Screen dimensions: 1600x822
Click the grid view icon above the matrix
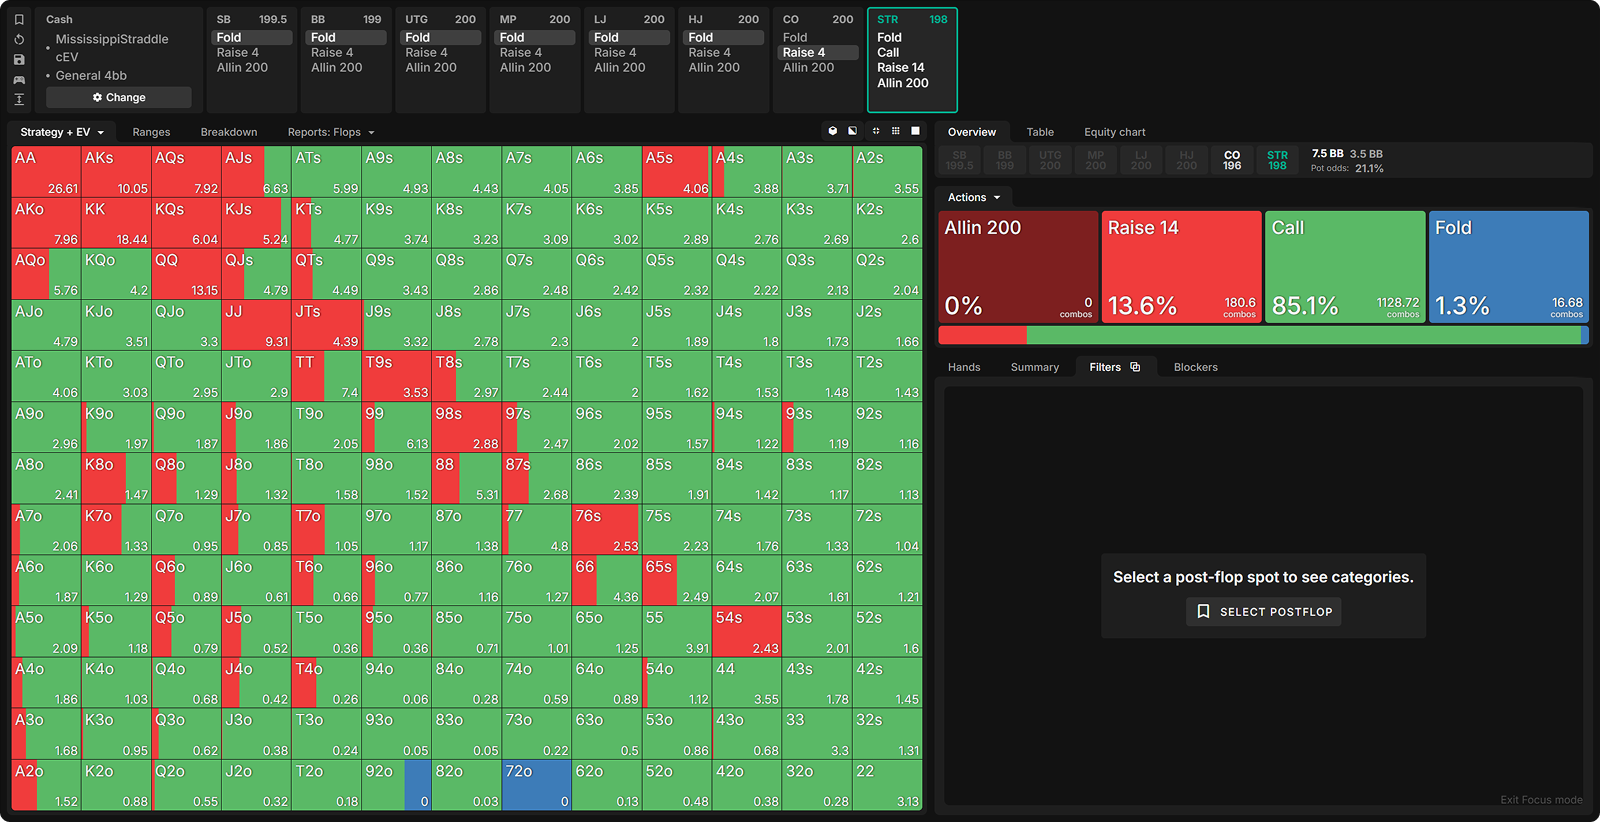[x=895, y=131]
